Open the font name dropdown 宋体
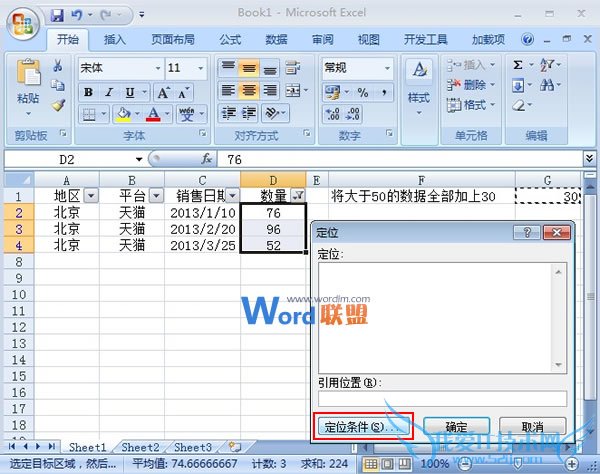The height and width of the screenshot is (474, 600). (x=158, y=68)
